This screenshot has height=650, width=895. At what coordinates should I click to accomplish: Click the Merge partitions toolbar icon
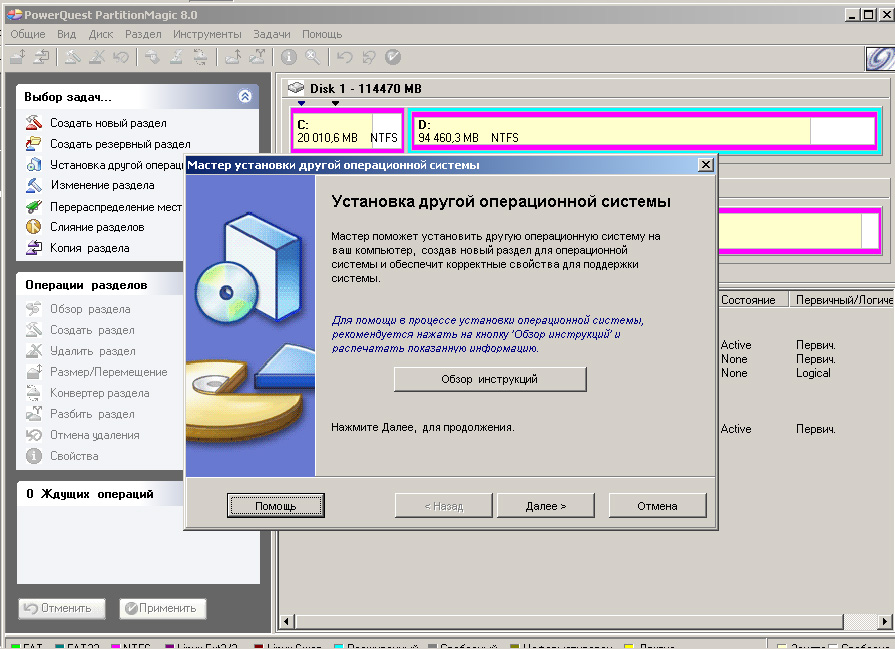[232, 56]
